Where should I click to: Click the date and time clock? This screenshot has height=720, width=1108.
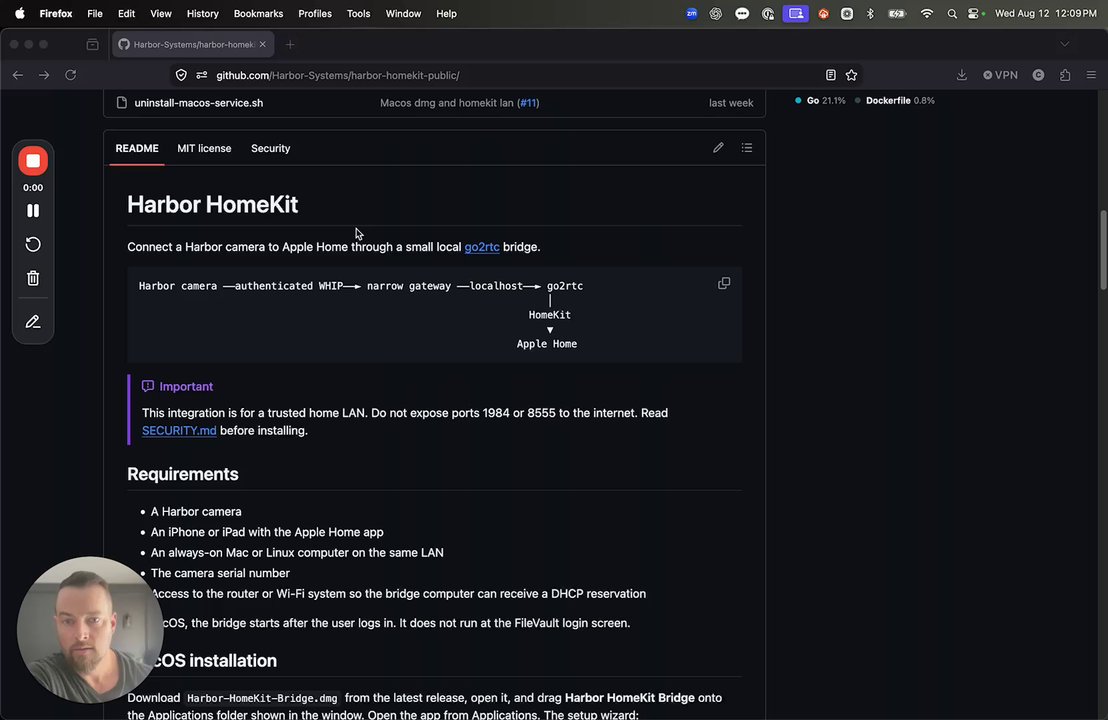click(x=1045, y=13)
